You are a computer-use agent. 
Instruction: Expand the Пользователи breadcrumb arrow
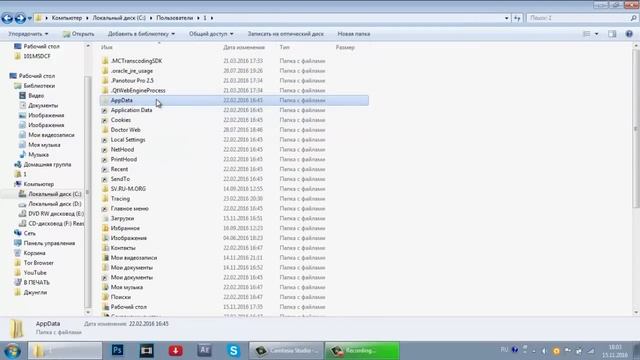pos(198,18)
